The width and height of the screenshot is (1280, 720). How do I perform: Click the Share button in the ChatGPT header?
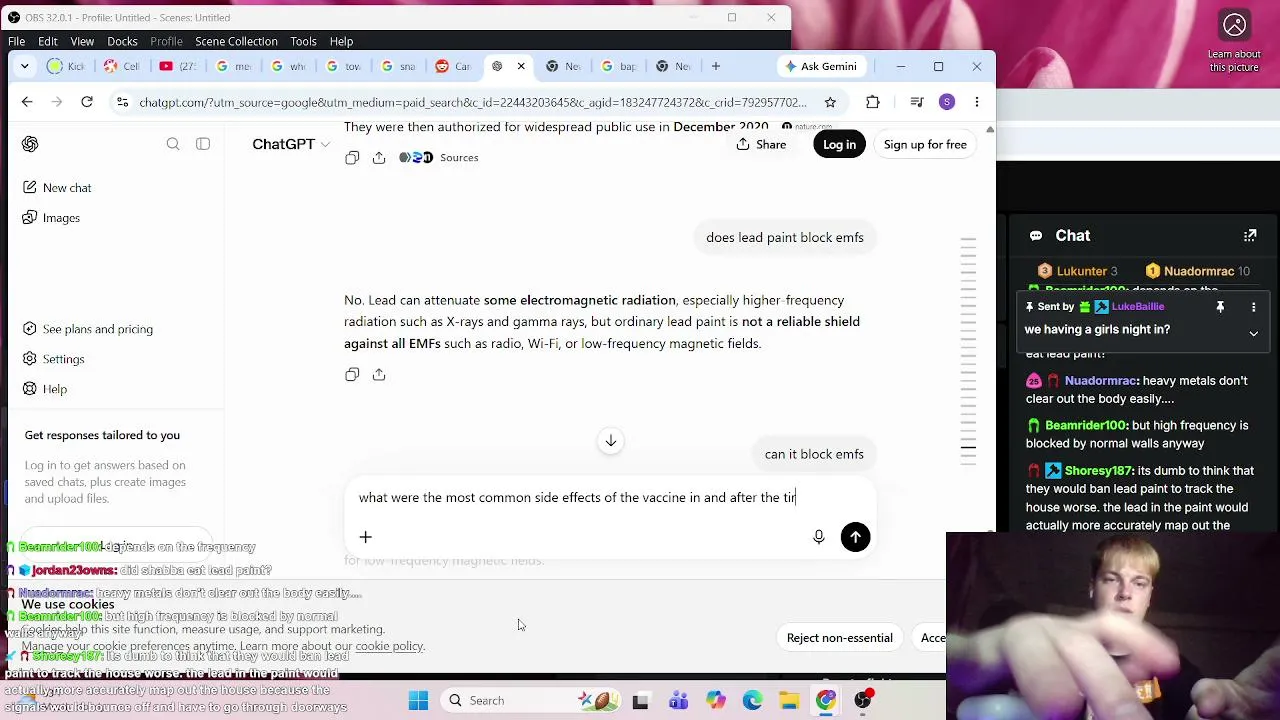coord(761,144)
